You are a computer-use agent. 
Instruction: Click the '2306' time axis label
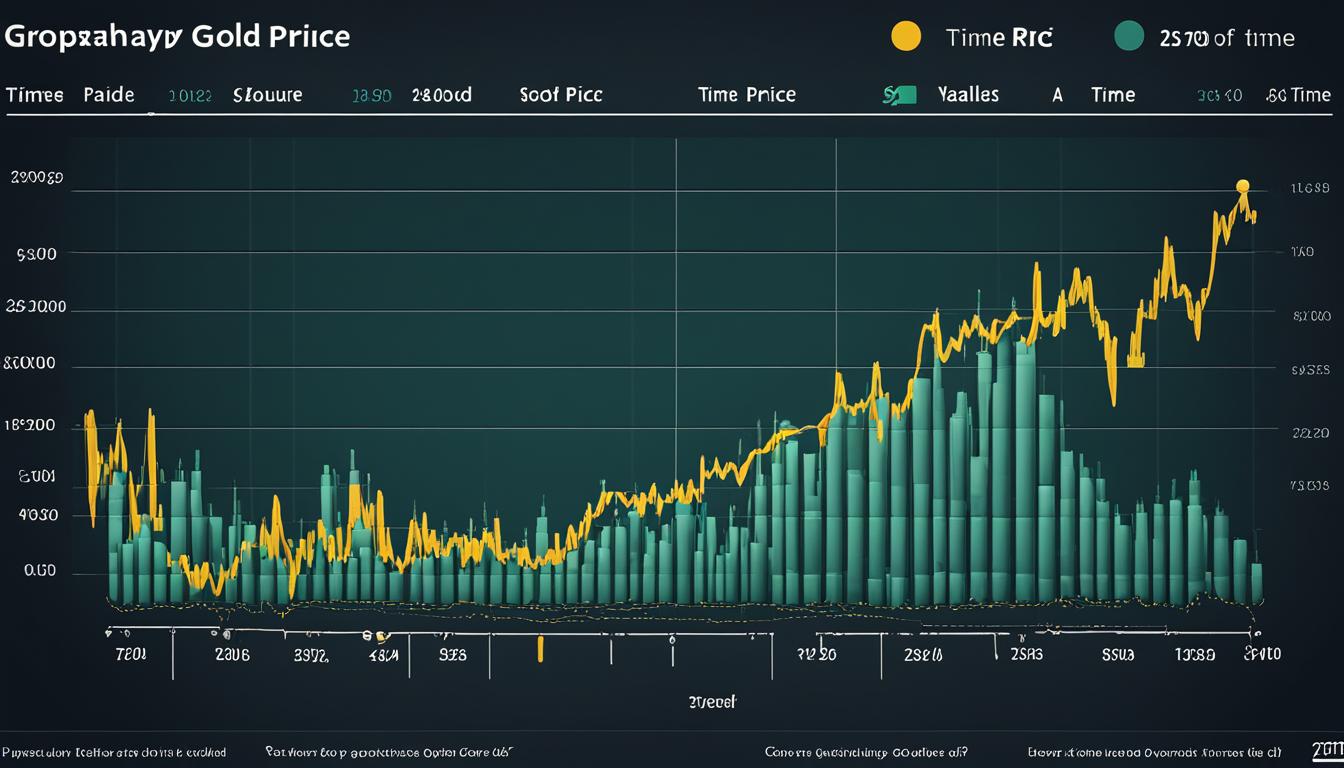(x=233, y=655)
